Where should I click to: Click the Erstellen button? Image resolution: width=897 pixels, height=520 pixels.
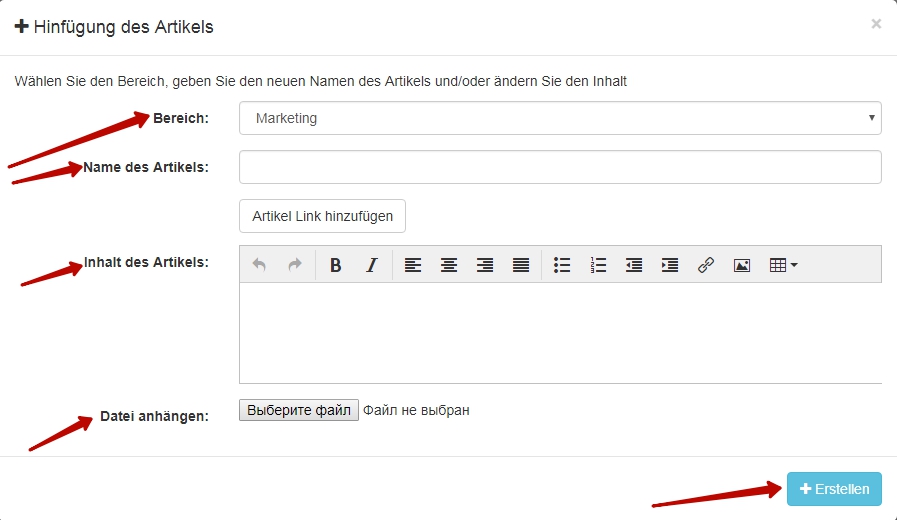pos(834,489)
